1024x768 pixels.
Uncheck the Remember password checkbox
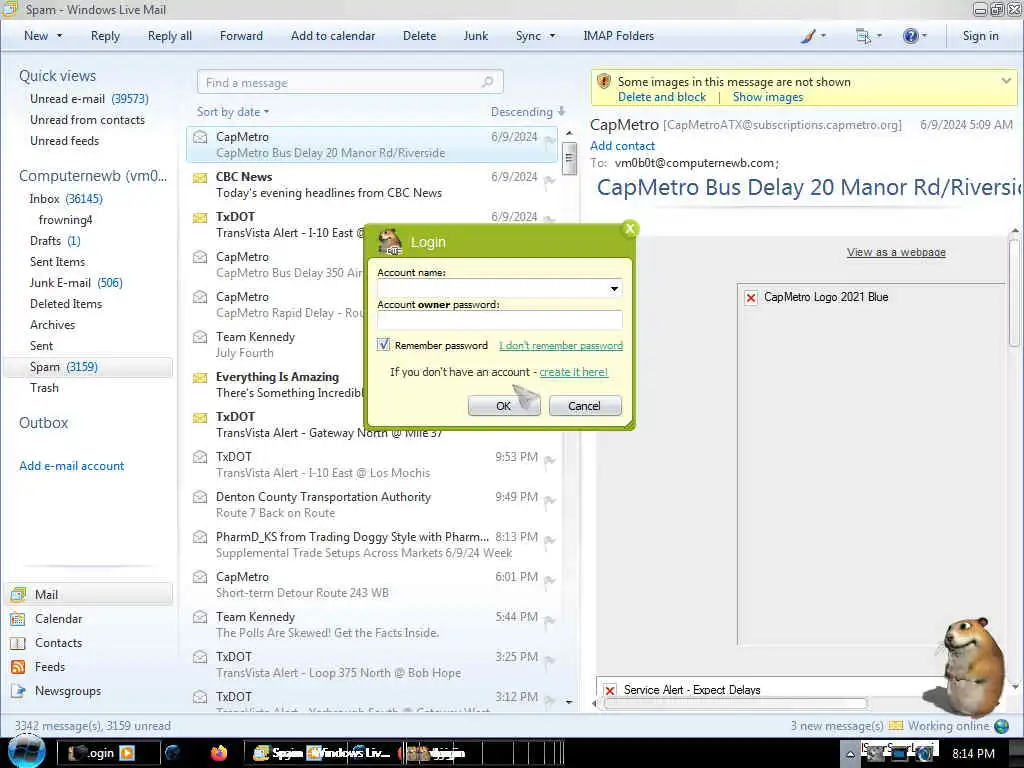pos(383,345)
